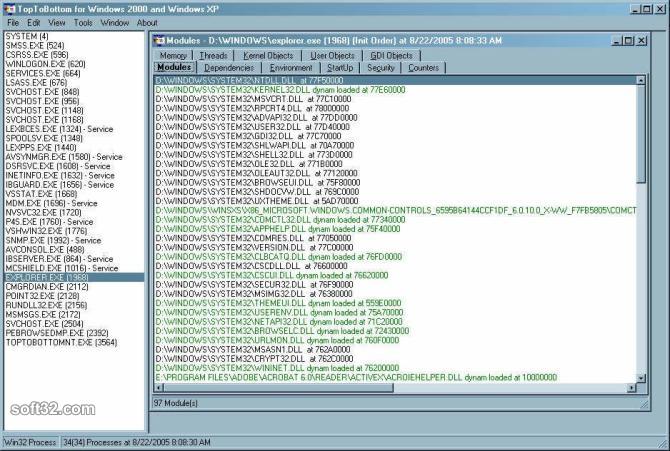This screenshot has width=670, height=451.
Task: Click the vertical scrollbar thumb of module list
Action: pos(640,134)
